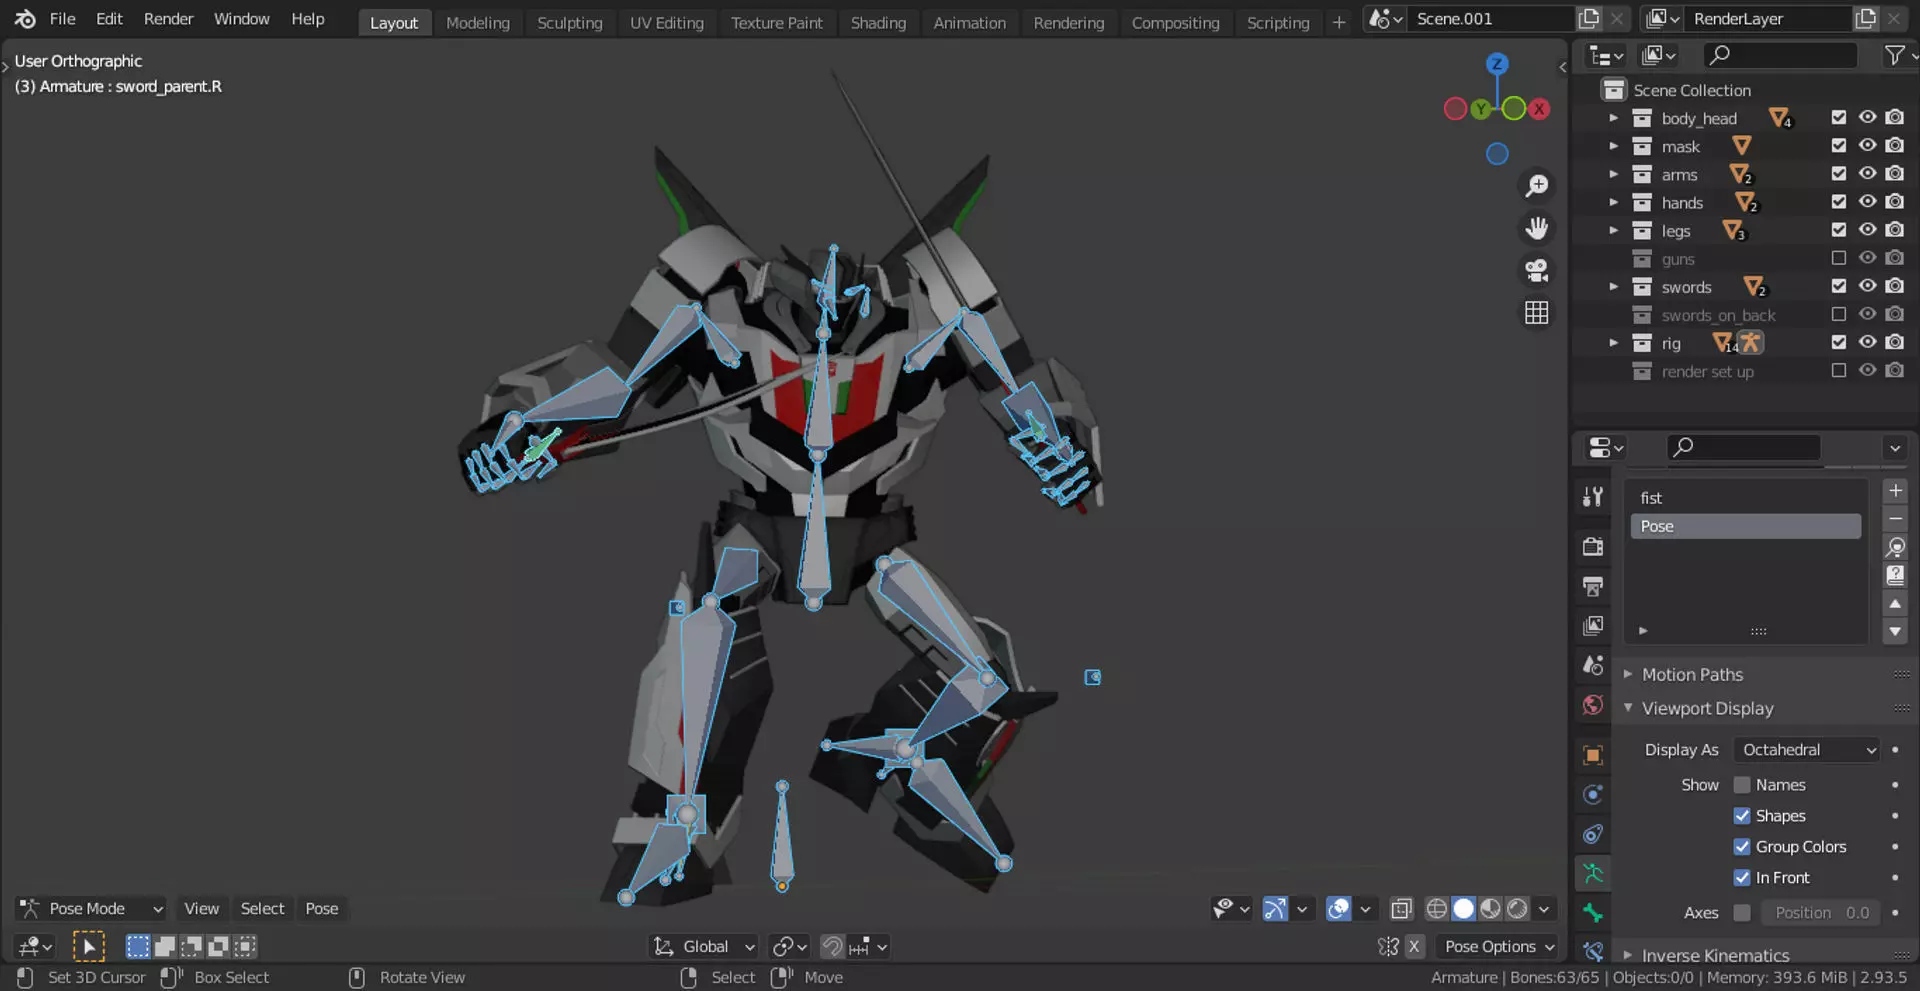Open the Window menu
This screenshot has width=1920, height=991.
click(x=241, y=19)
